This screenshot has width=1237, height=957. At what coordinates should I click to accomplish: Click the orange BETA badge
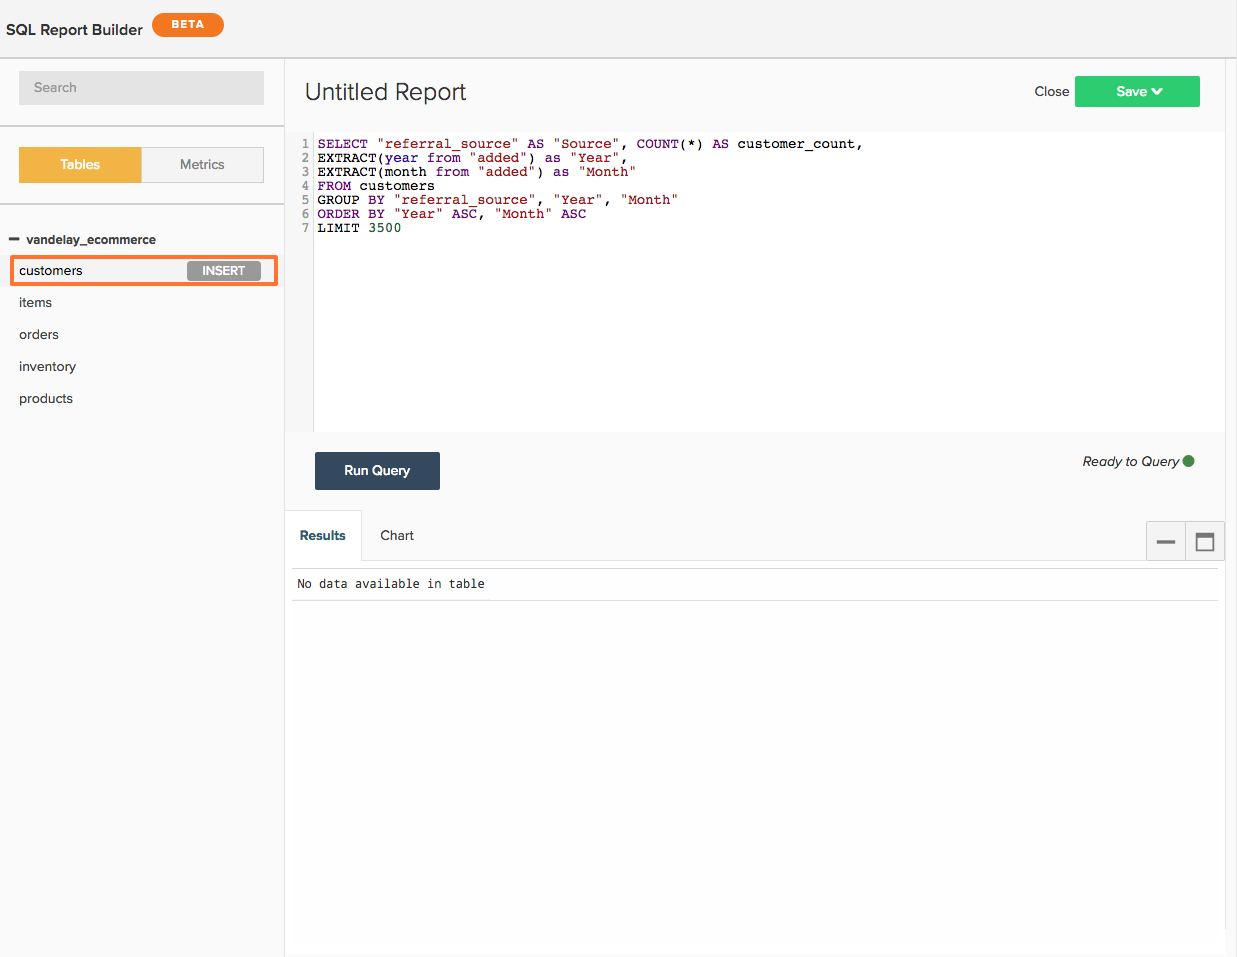188,24
